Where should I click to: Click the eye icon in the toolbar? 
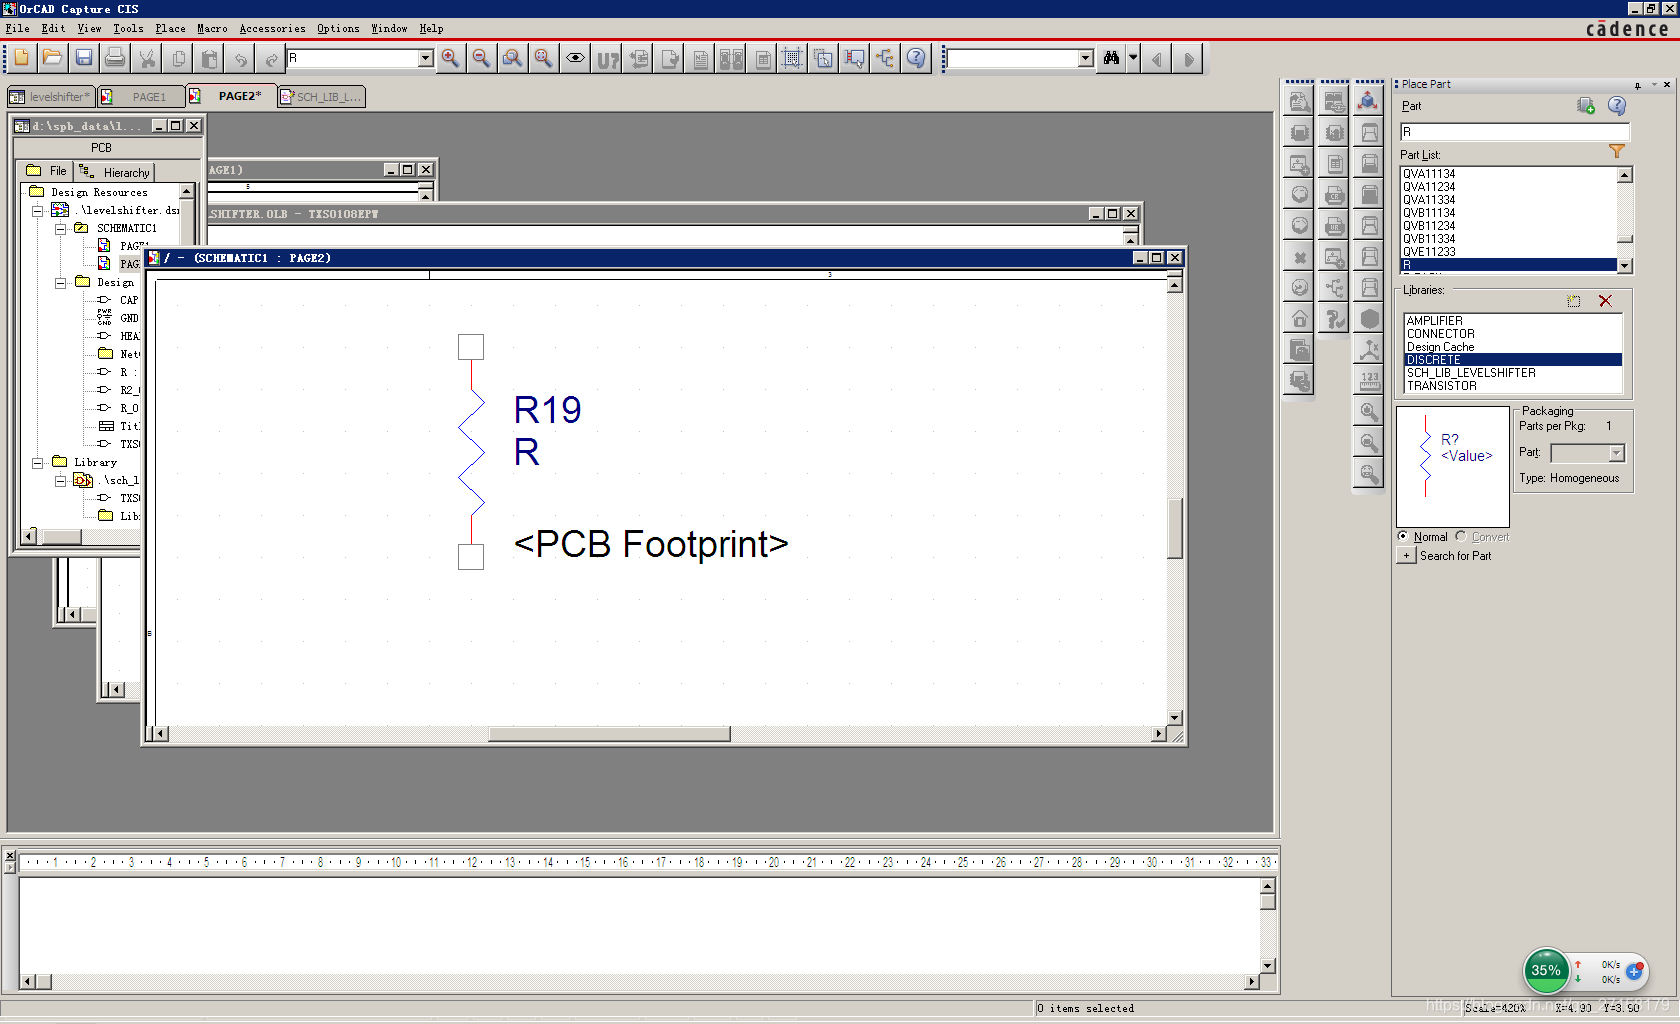(575, 59)
